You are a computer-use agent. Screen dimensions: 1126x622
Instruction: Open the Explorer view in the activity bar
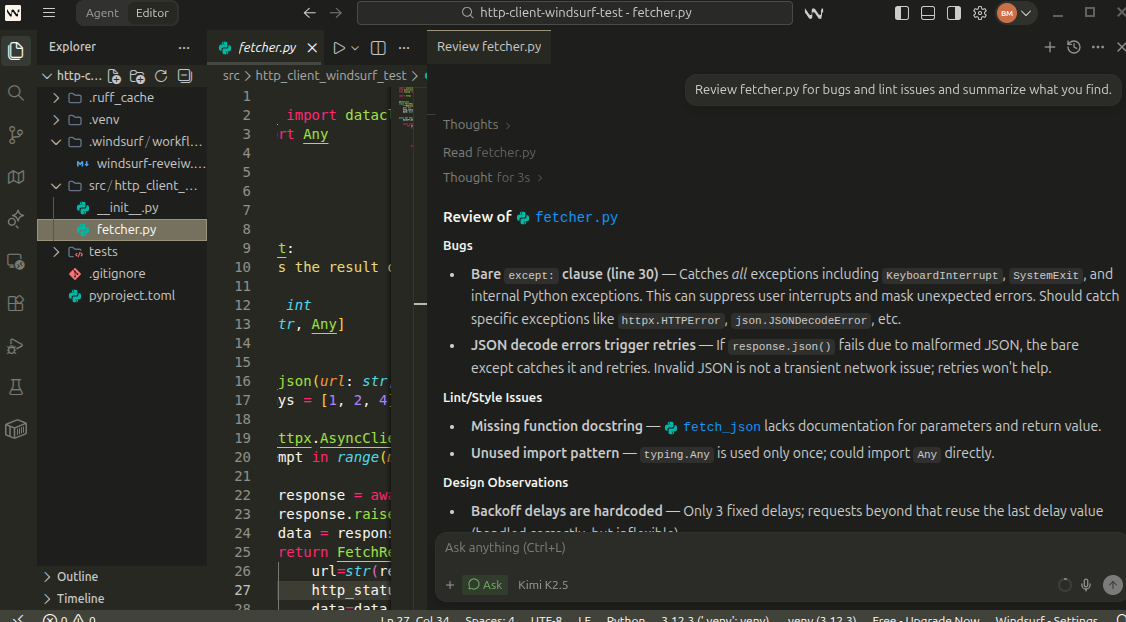(16, 50)
